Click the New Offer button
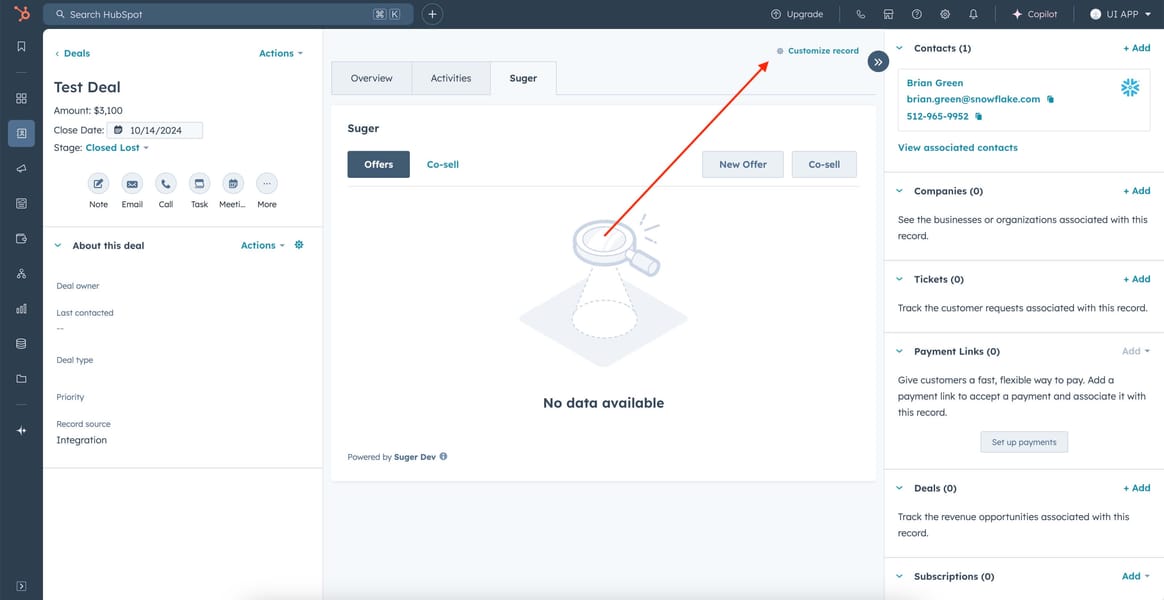 (742, 164)
